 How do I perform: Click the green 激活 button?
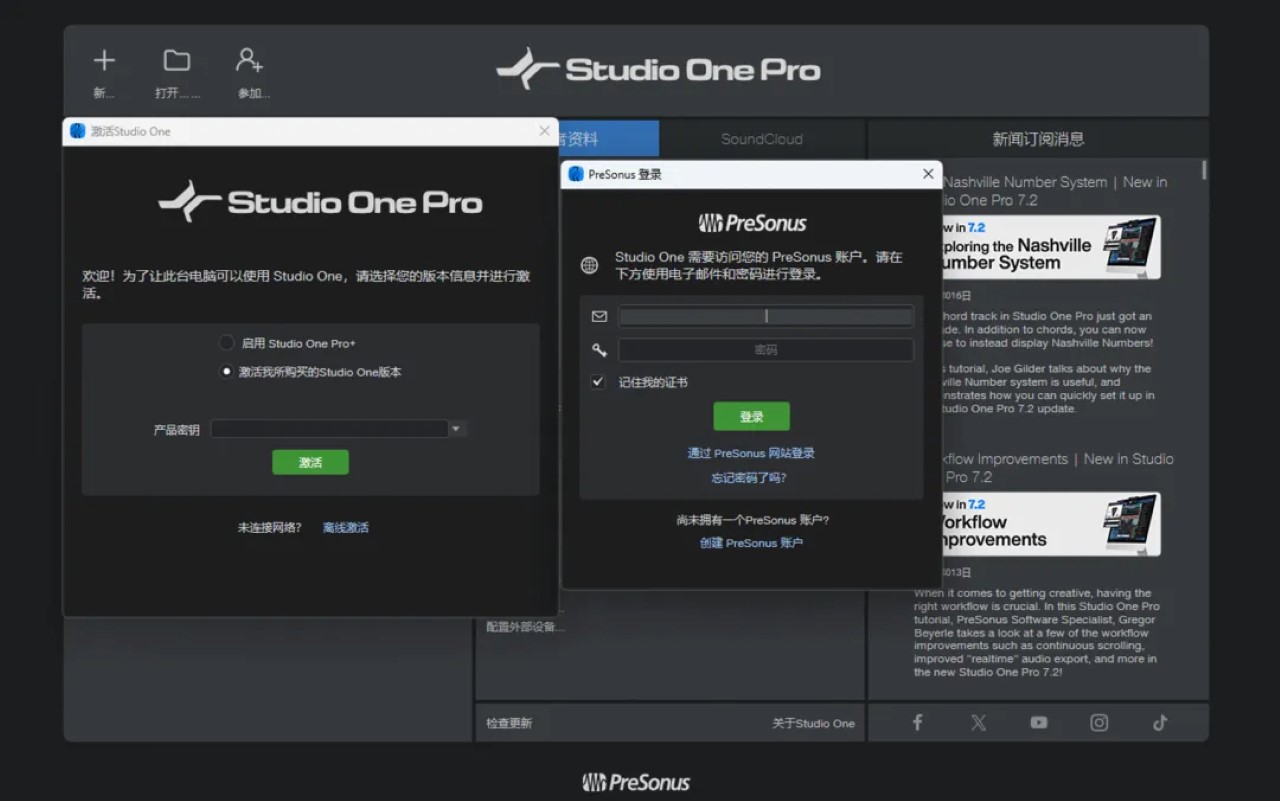click(311, 462)
